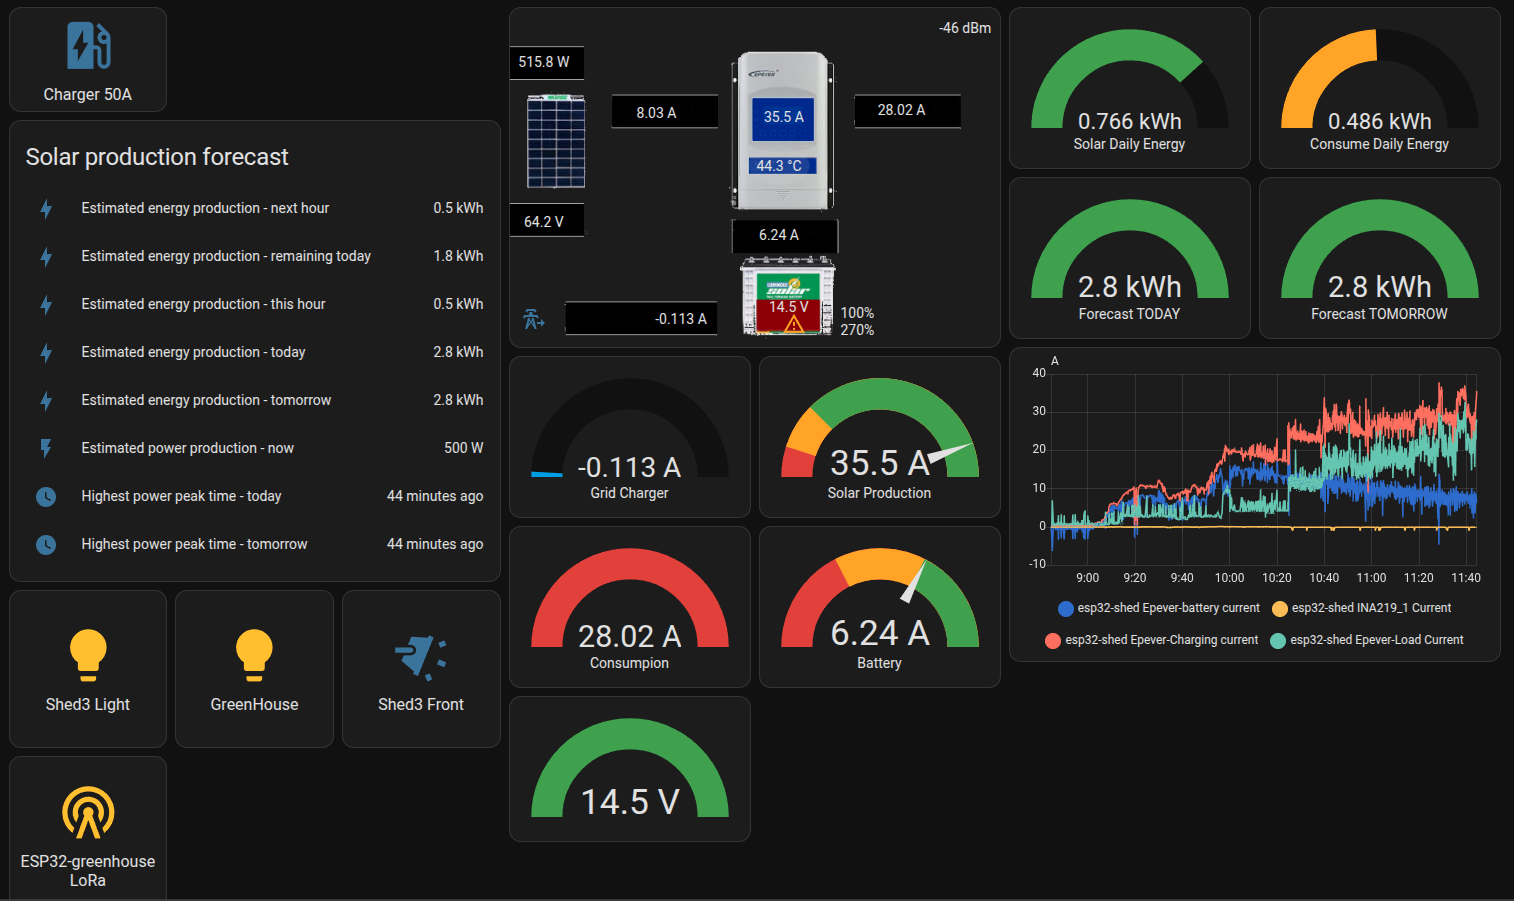
Task: Toggle the GreenHouse light bulb
Action: coord(254,654)
